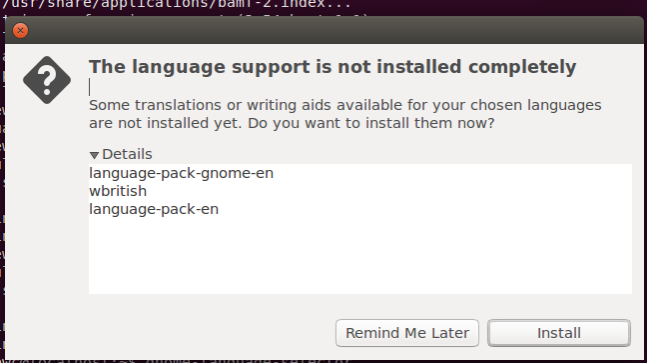Collapse the Details disclosure triangle

pyautogui.click(x=94, y=155)
